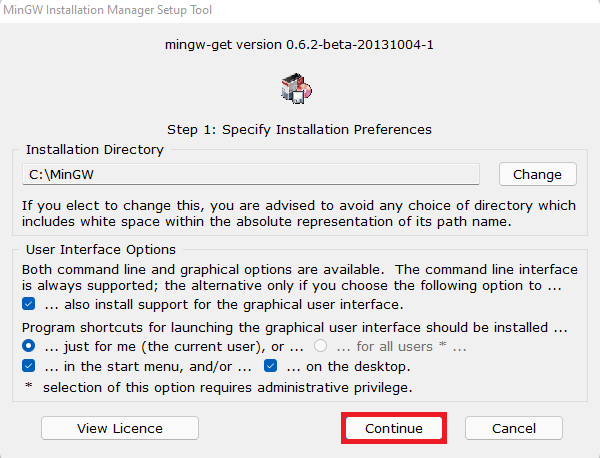Toggle the 'in the start menu' checkbox
The image size is (600, 458).
pyautogui.click(x=29, y=367)
